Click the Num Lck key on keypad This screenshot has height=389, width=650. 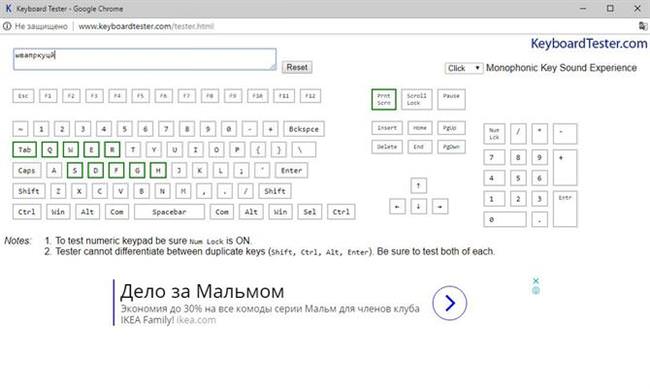click(x=494, y=134)
